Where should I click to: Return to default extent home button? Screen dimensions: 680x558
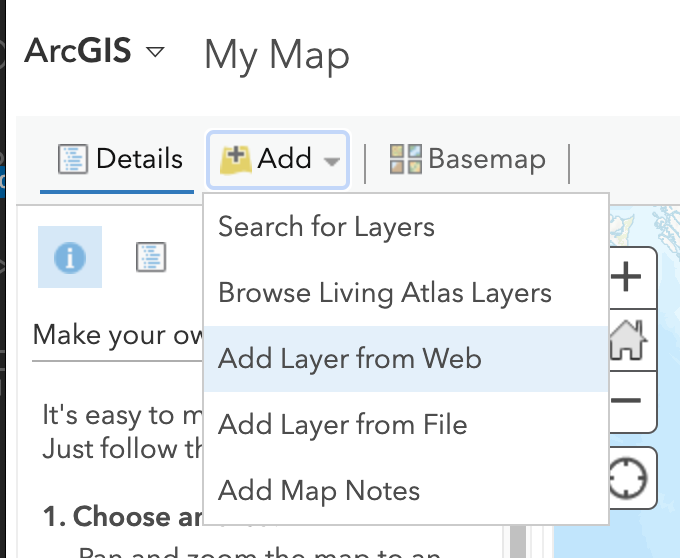(x=632, y=340)
